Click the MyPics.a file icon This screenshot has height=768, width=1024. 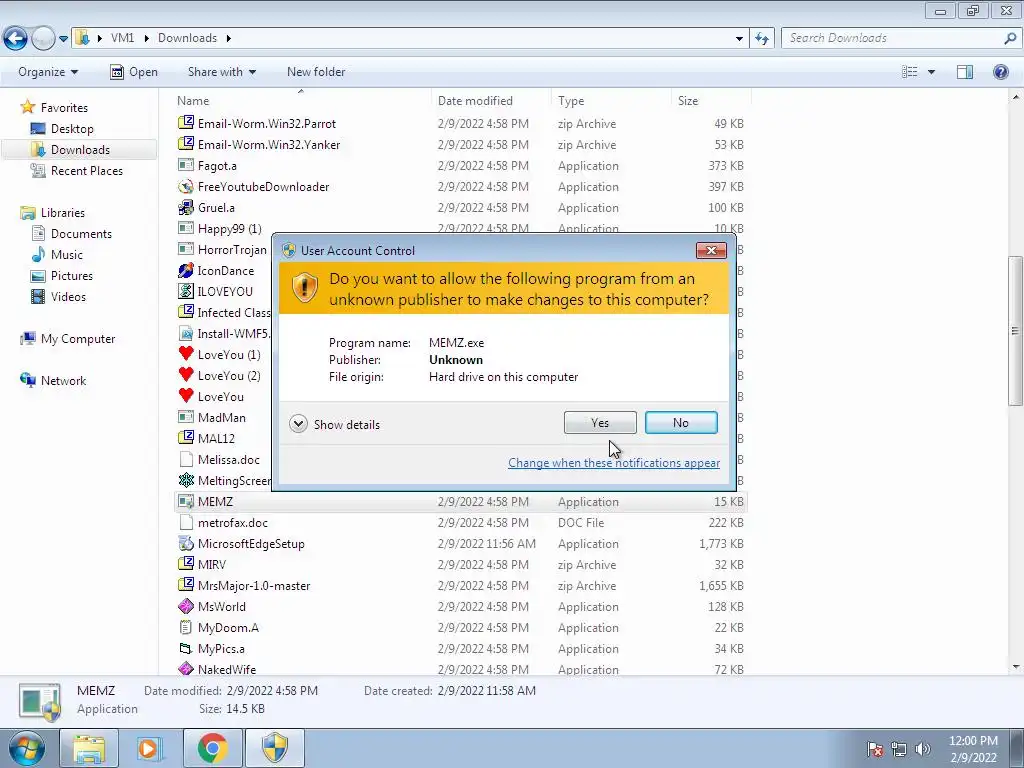pyautogui.click(x=186, y=648)
